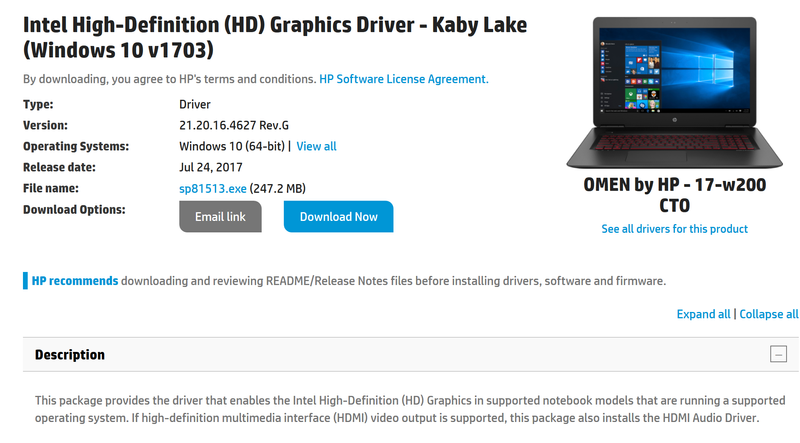Viewport: 800px width, 443px height.
Task: Click the HP recommends notice text
Action: tap(348, 281)
